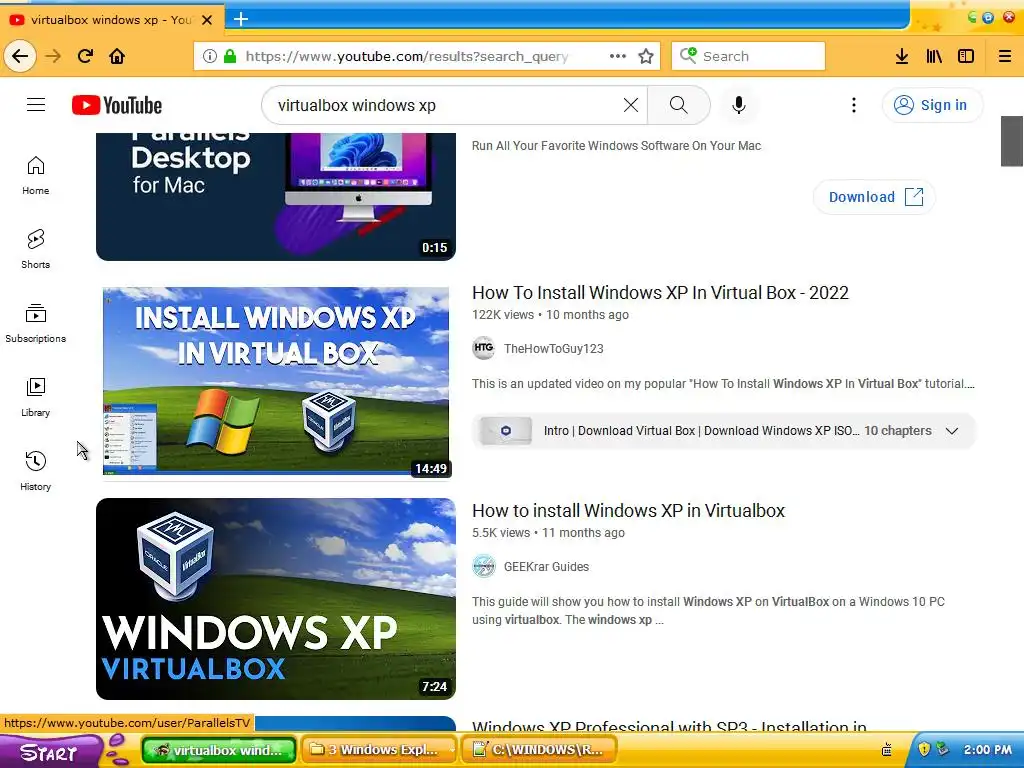Click the browser forward arrow

pyautogui.click(x=53, y=56)
